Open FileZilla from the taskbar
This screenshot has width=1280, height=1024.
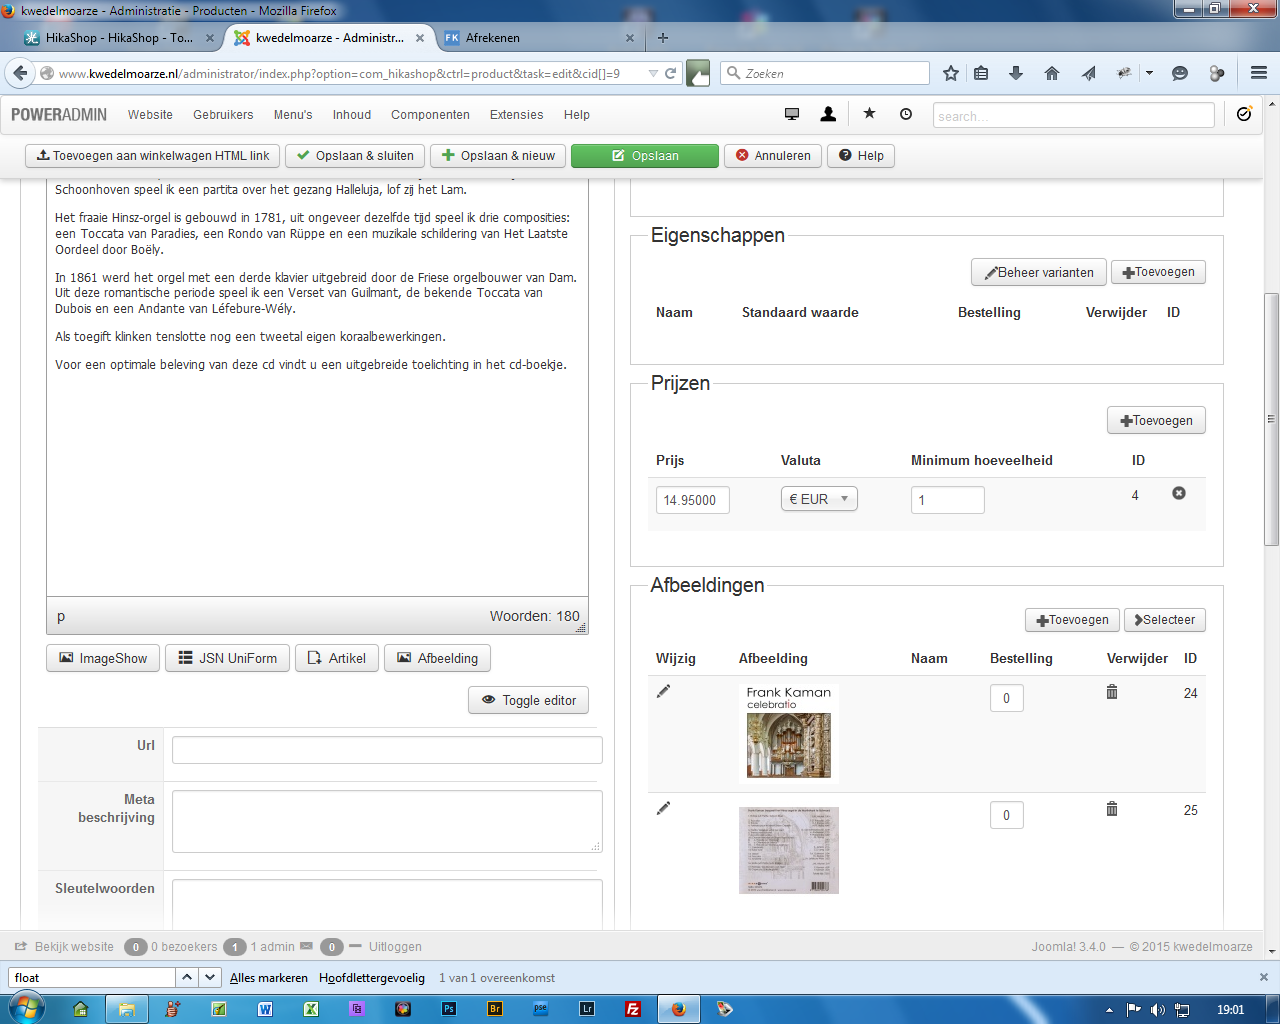click(x=633, y=1009)
